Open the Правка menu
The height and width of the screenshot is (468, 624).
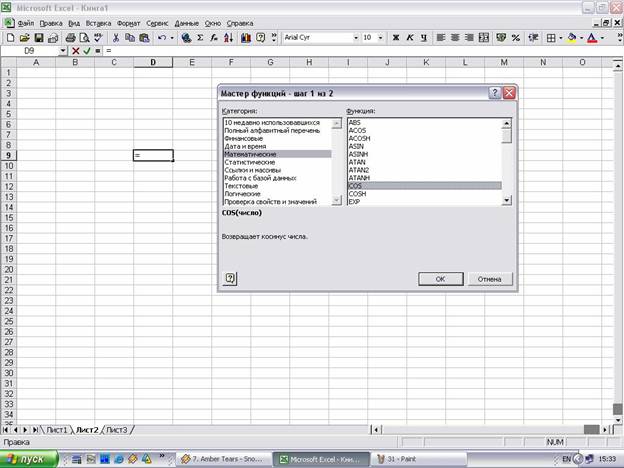point(51,23)
